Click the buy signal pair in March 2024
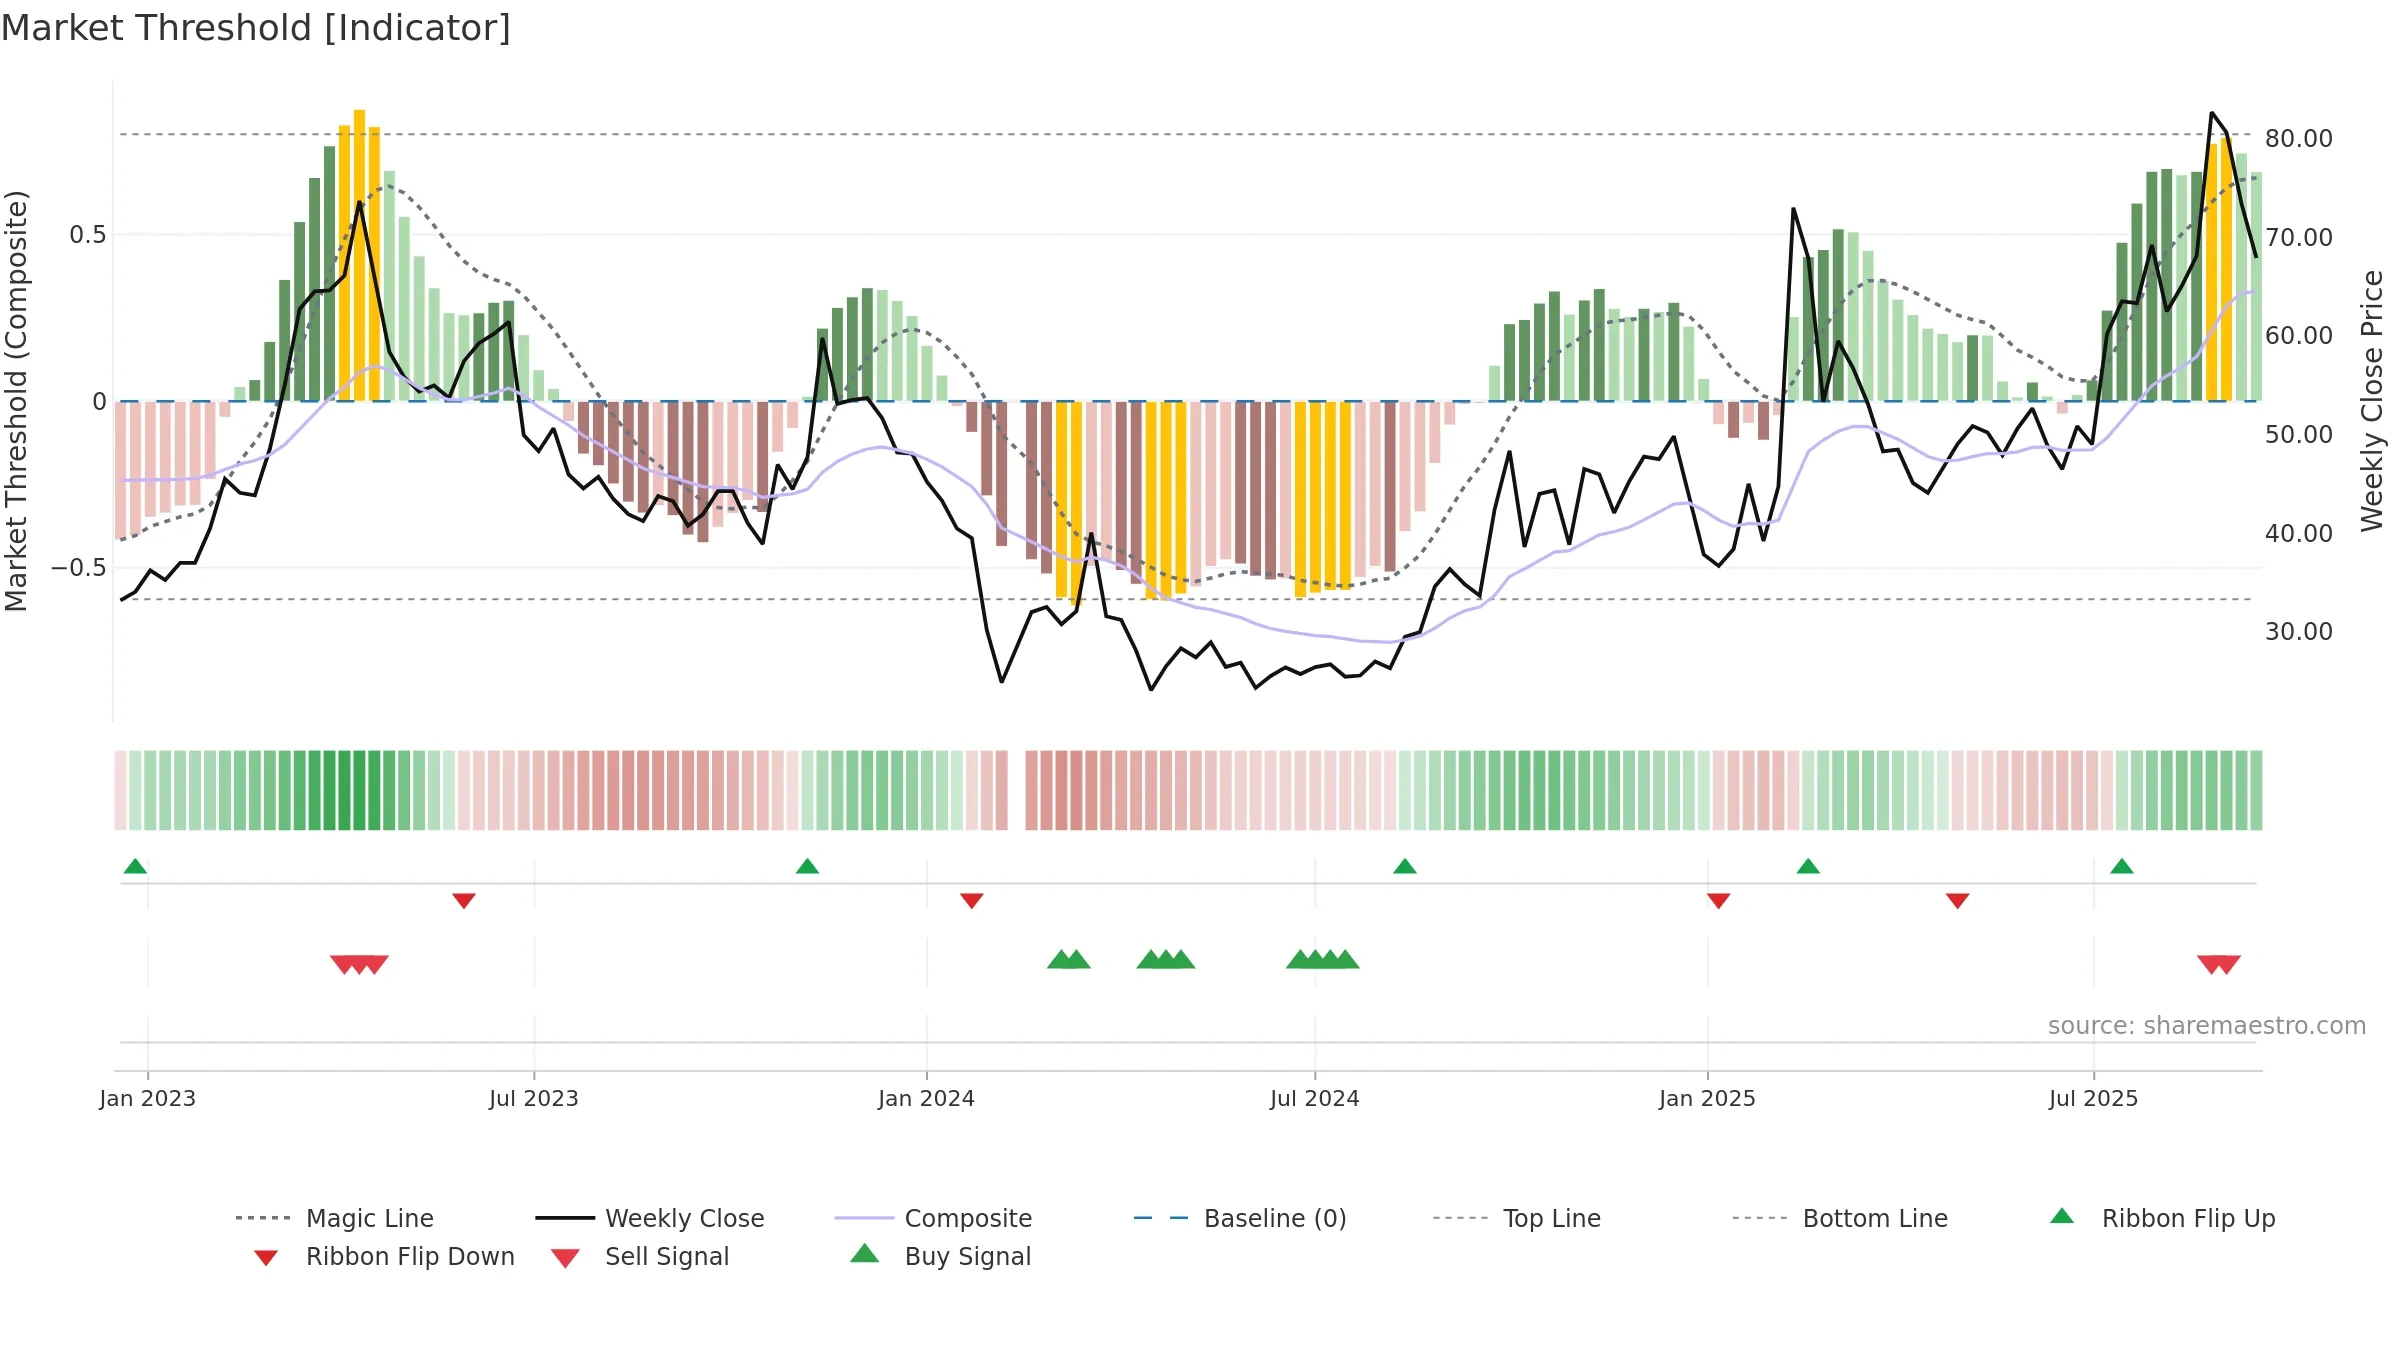 coord(1068,959)
